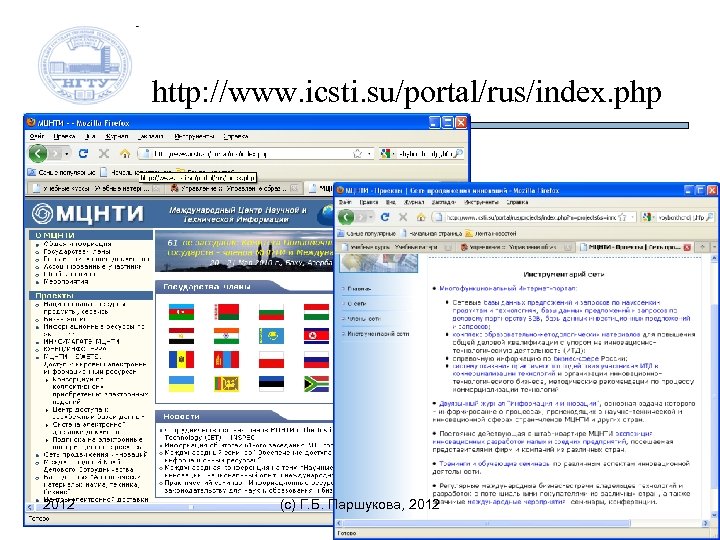This screenshot has width=720, height=540.
Task: Open Сеть продвижения инноваций sidebar link
Action: pyautogui.click(x=95, y=455)
